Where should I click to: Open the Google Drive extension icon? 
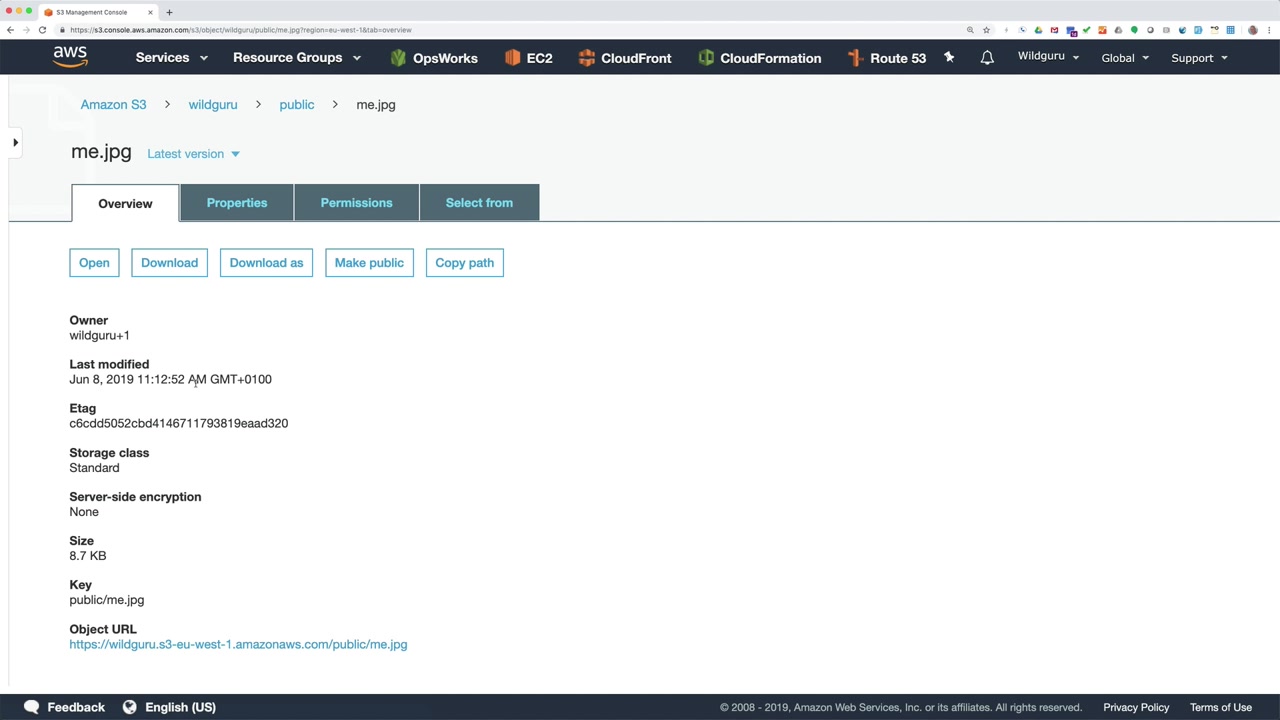[x=1038, y=30]
